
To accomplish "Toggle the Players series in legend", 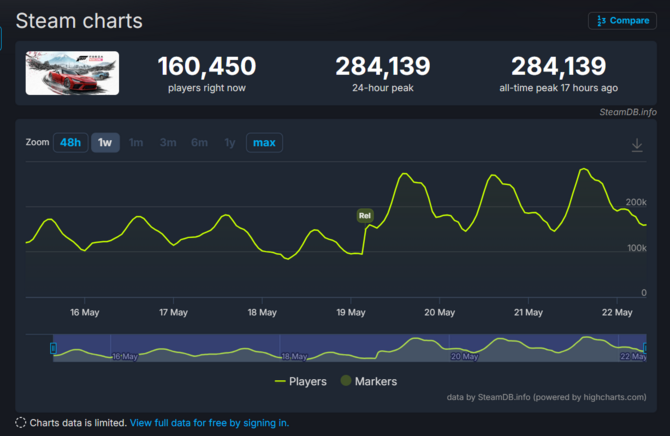I will click(300, 381).
